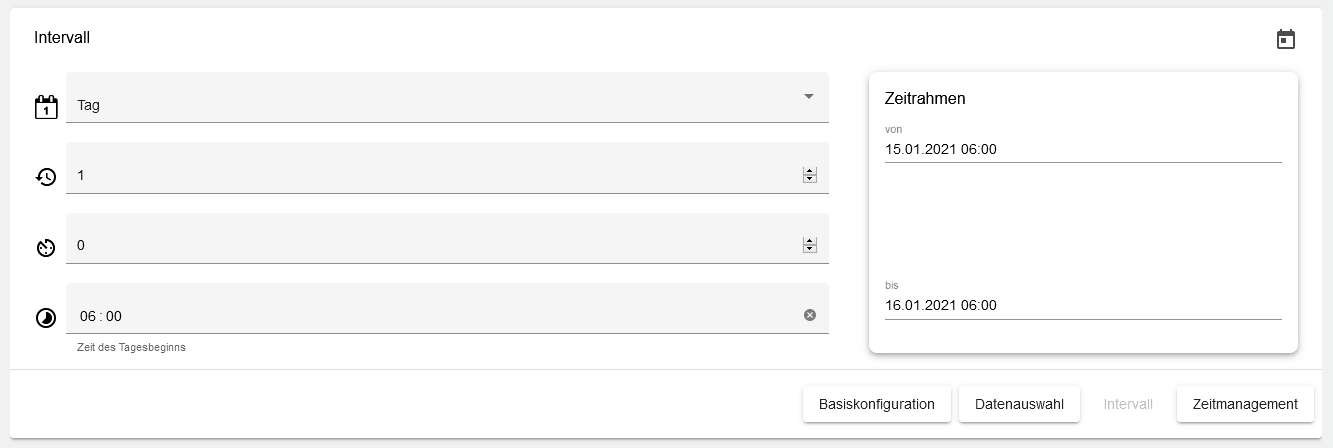The width and height of the screenshot is (1333, 448).
Task: Switch to the Datenauswahl step
Action: pyautogui.click(x=1019, y=404)
